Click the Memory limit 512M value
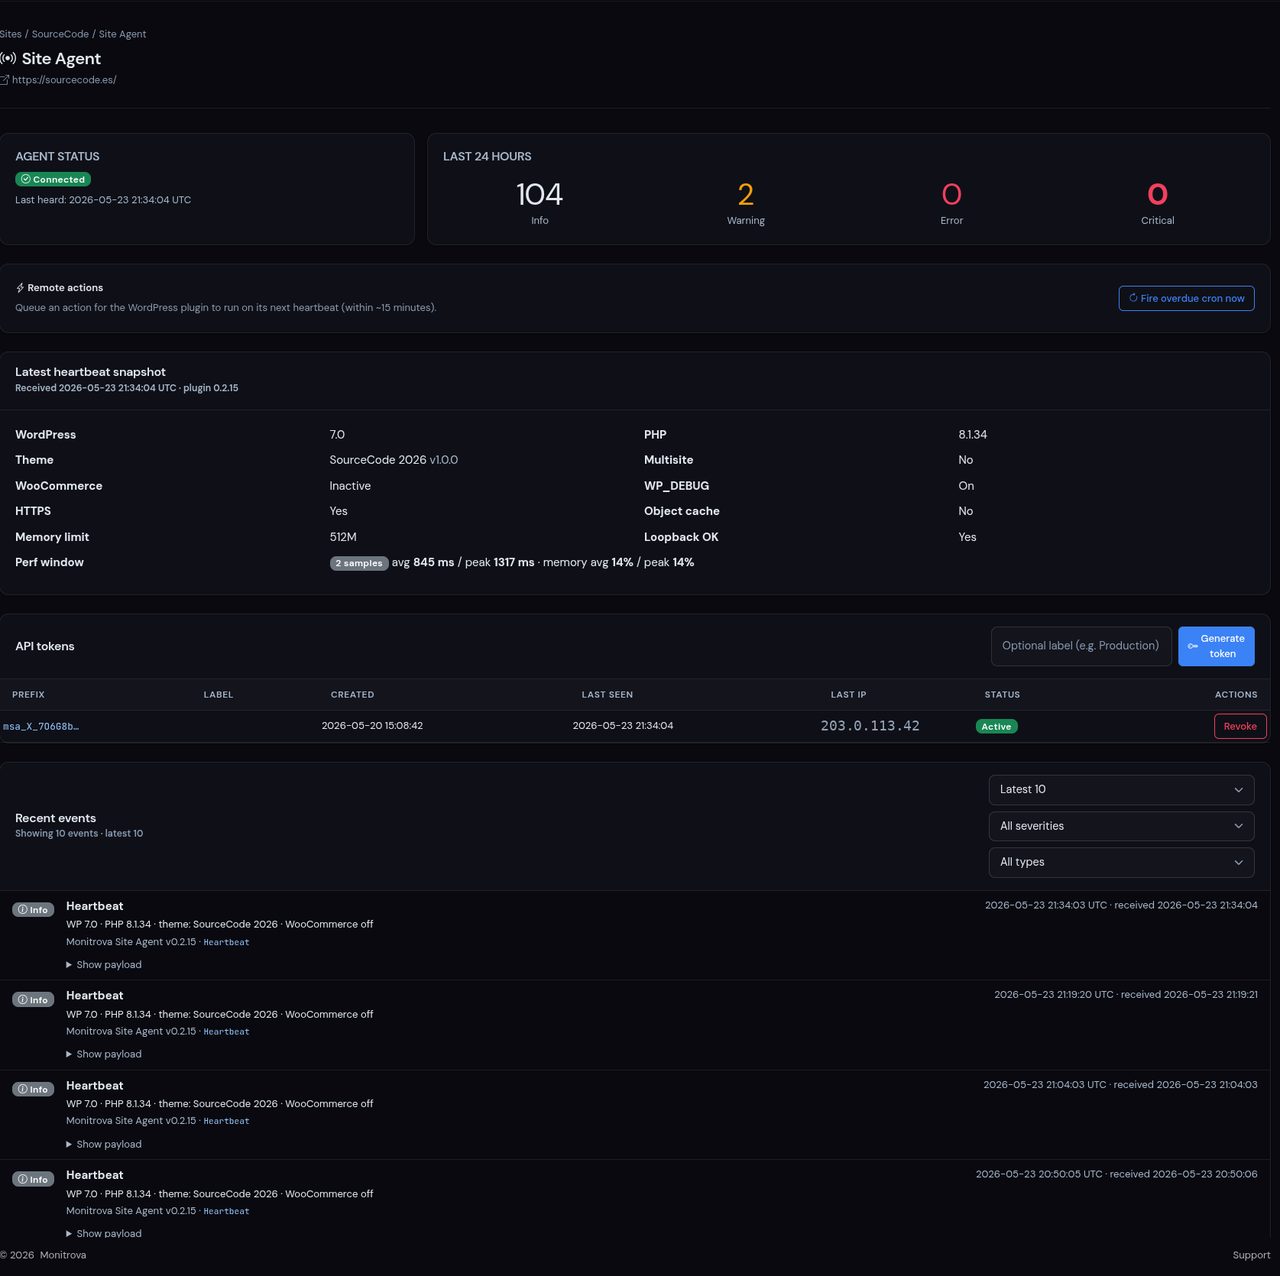Image resolution: width=1280 pixels, height=1276 pixels. click(x=343, y=537)
